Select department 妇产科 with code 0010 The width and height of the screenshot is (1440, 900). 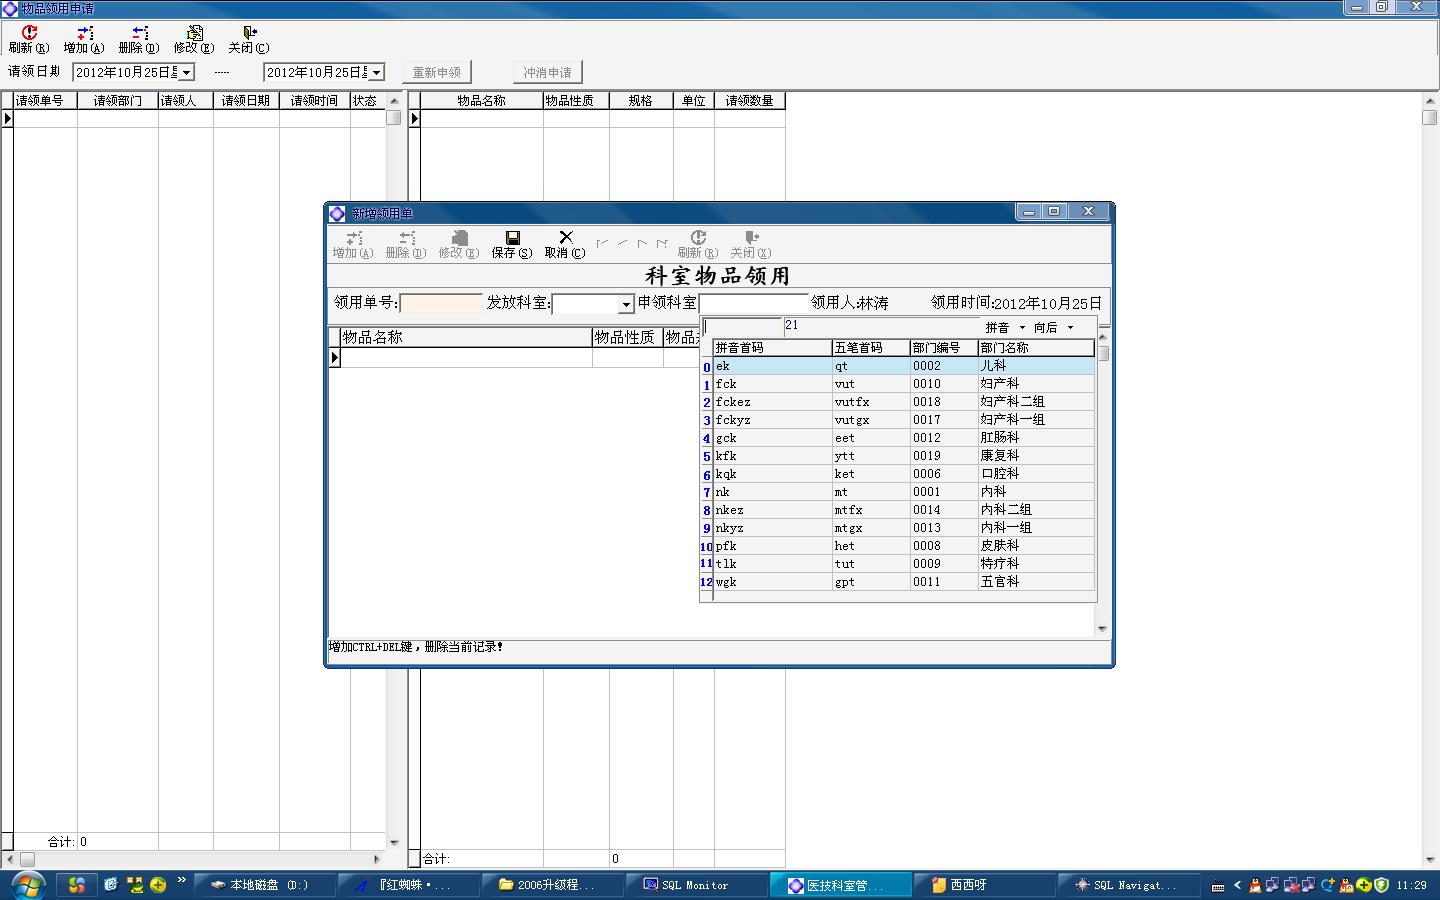click(904, 384)
